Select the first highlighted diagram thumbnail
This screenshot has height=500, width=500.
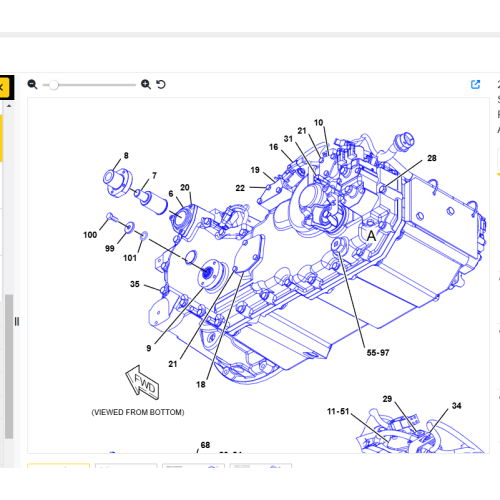(58, 465)
